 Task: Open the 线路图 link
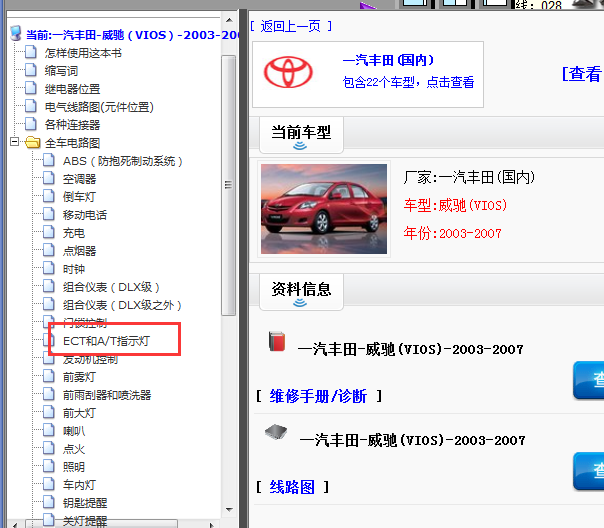pyautogui.click(x=292, y=487)
